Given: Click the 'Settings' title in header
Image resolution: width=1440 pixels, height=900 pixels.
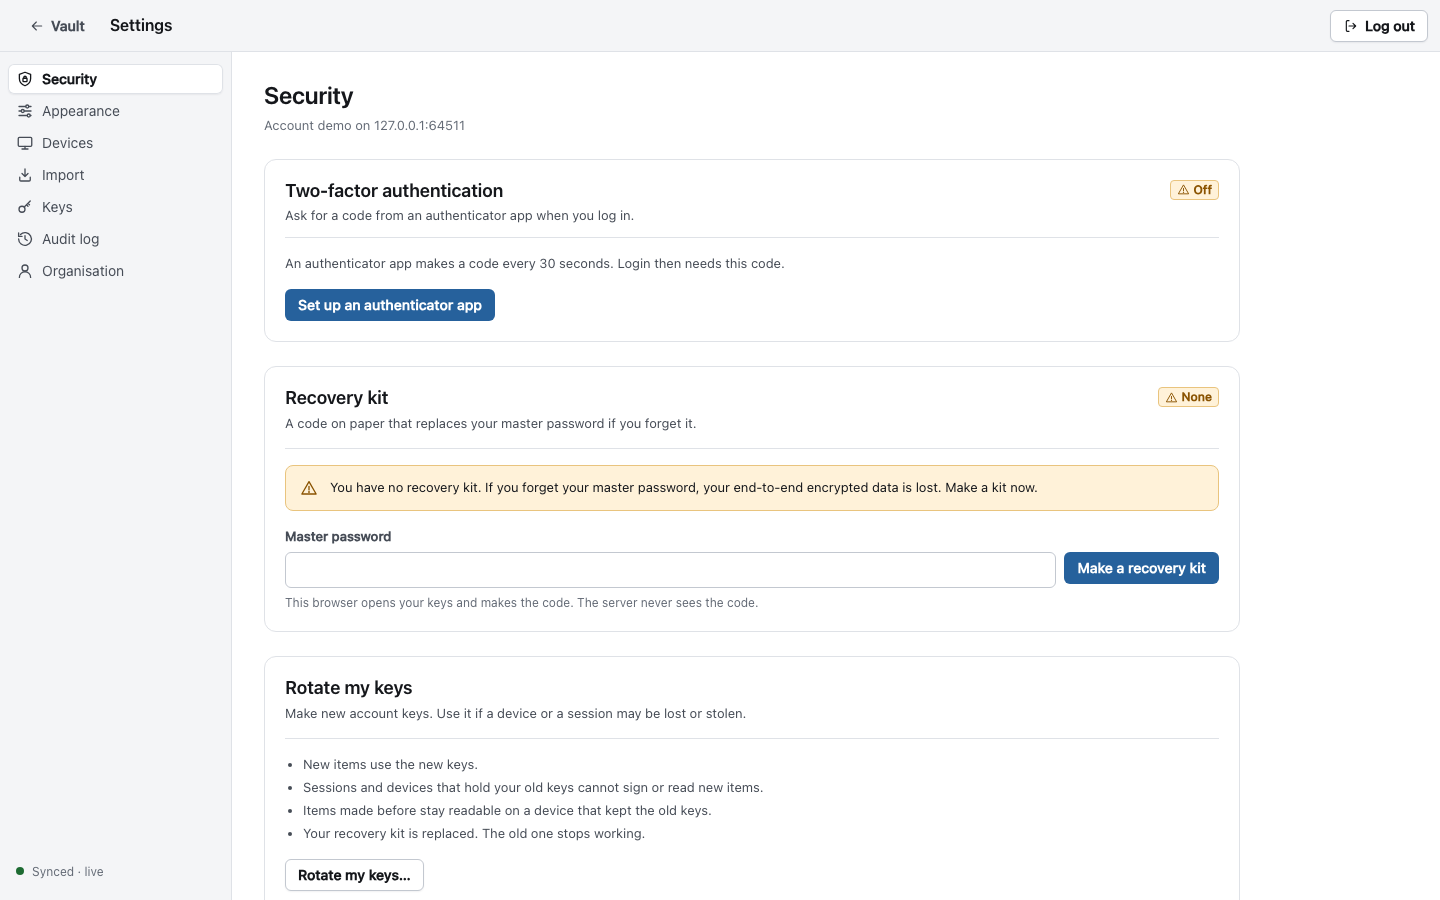Looking at the screenshot, I should click(141, 26).
